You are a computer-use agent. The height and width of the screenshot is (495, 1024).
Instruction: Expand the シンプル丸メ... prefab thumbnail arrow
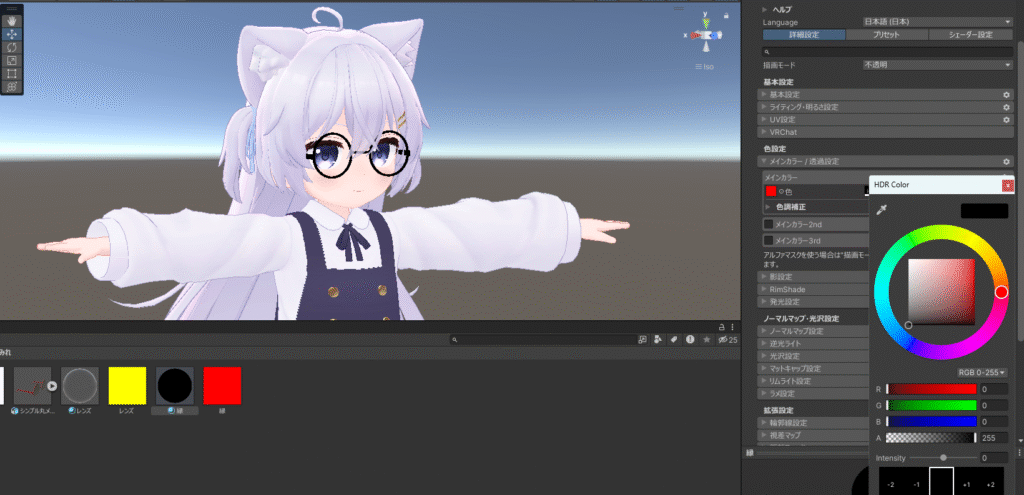(x=52, y=386)
